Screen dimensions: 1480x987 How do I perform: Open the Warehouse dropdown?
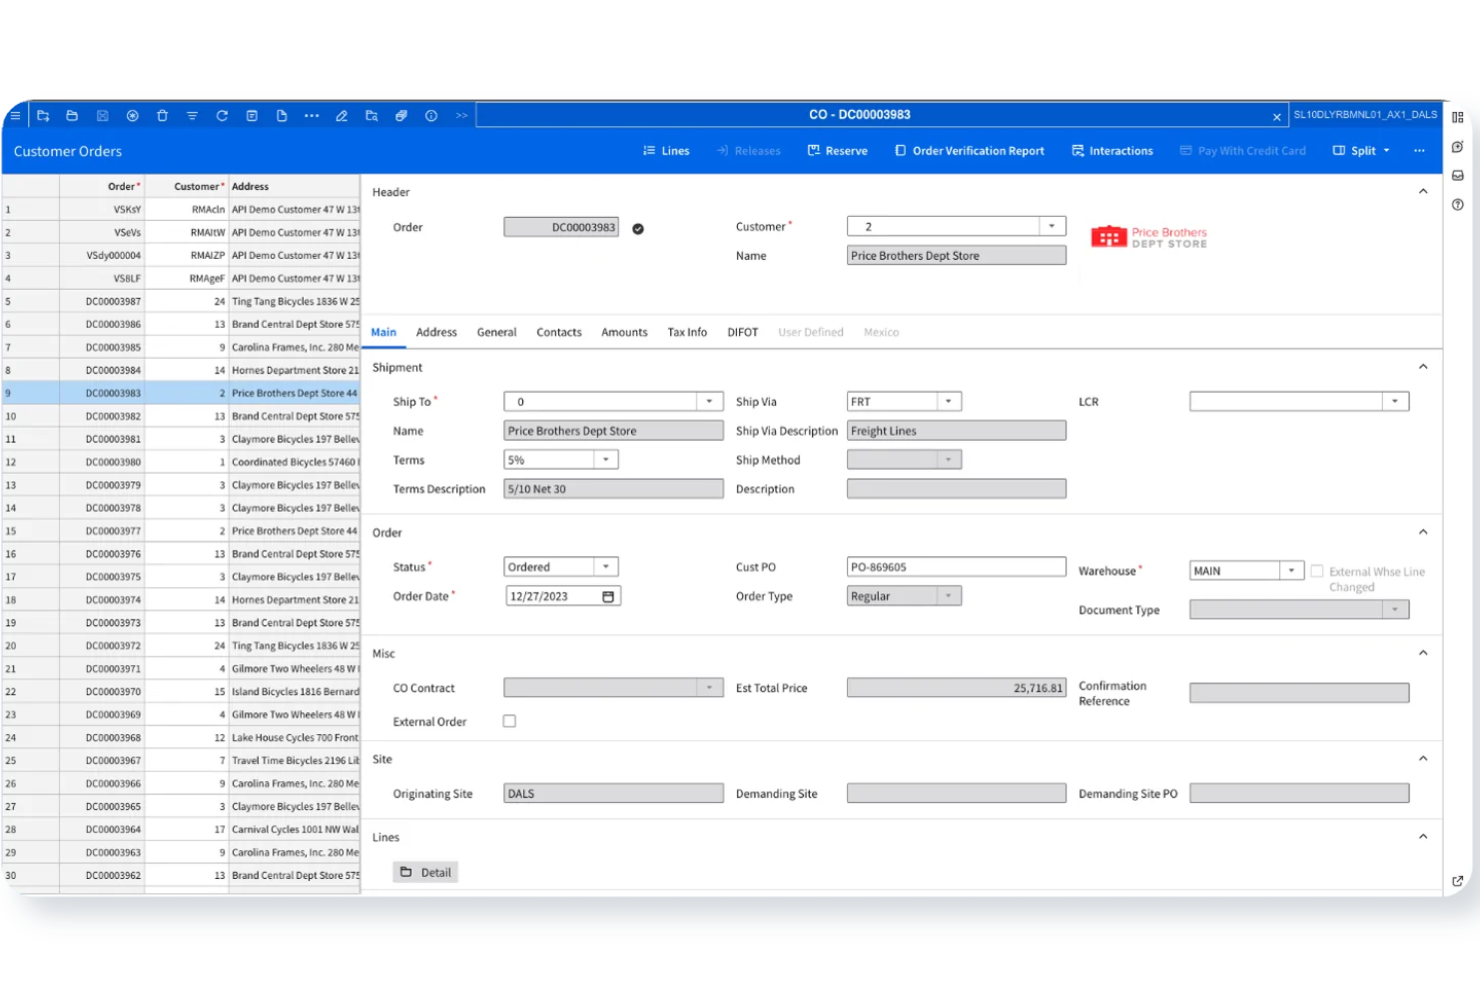(x=1292, y=571)
